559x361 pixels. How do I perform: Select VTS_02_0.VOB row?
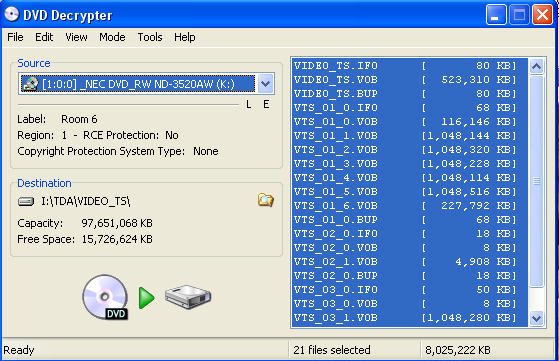410,248
